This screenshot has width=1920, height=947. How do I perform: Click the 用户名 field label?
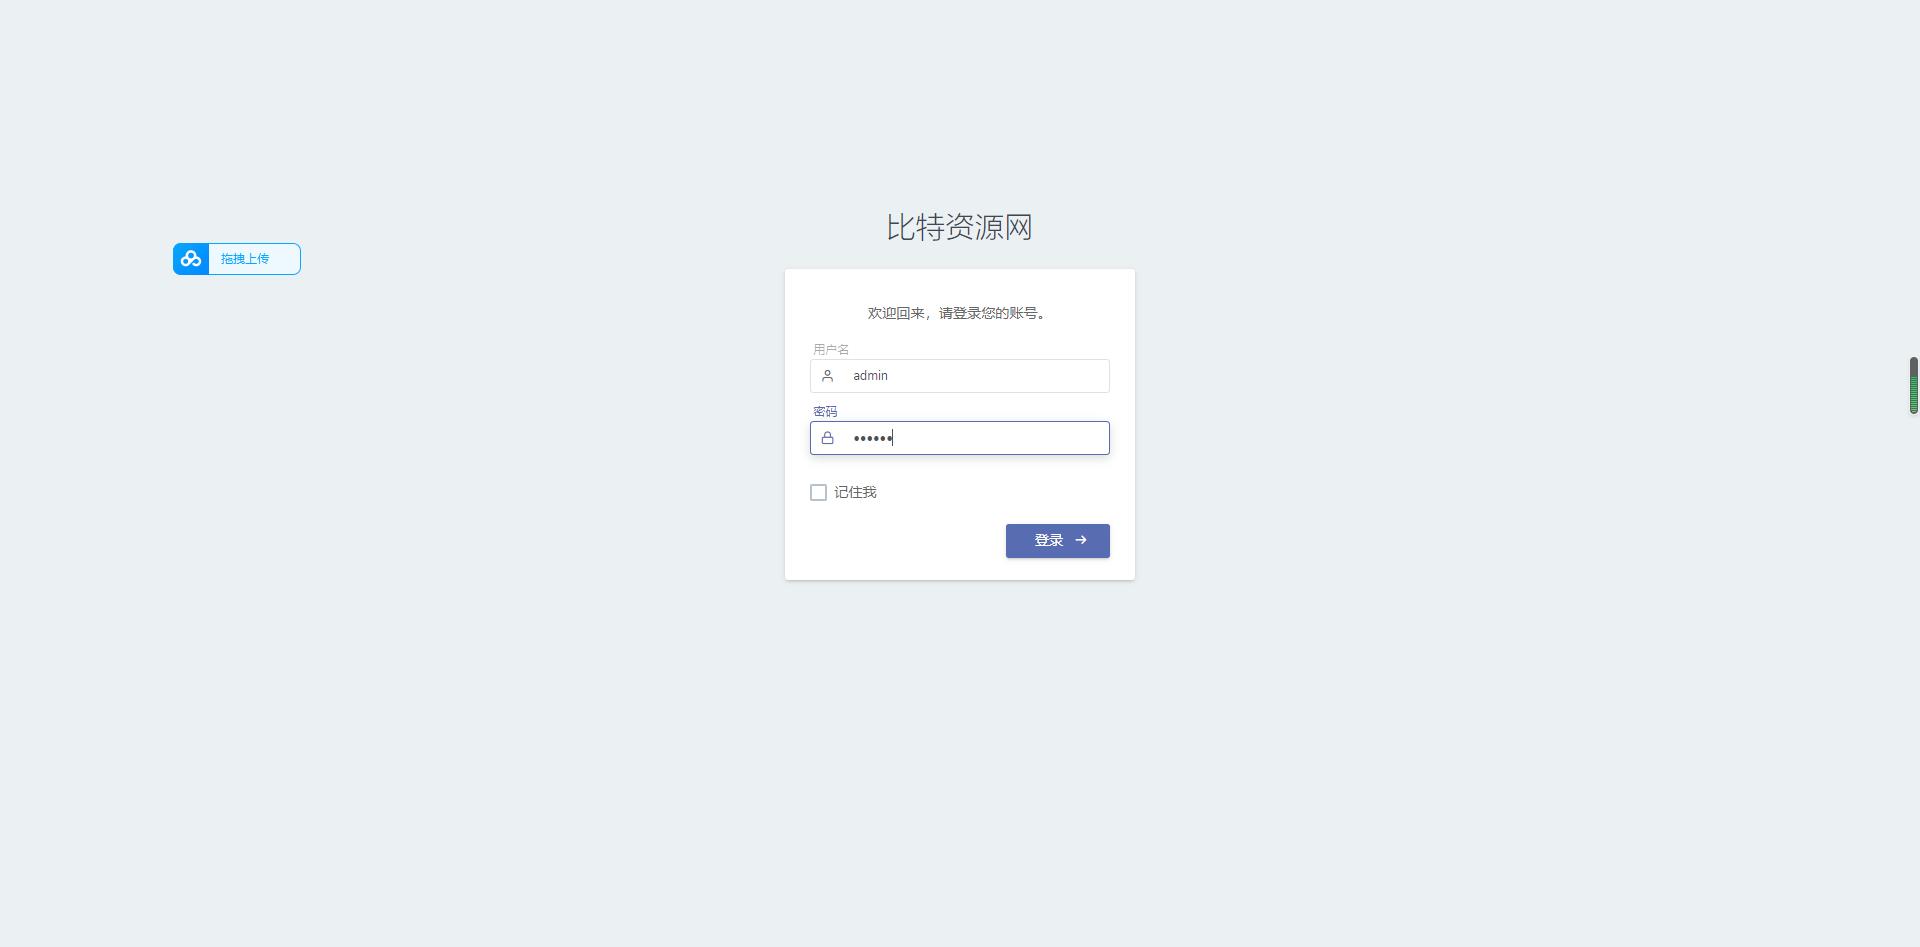831,349
